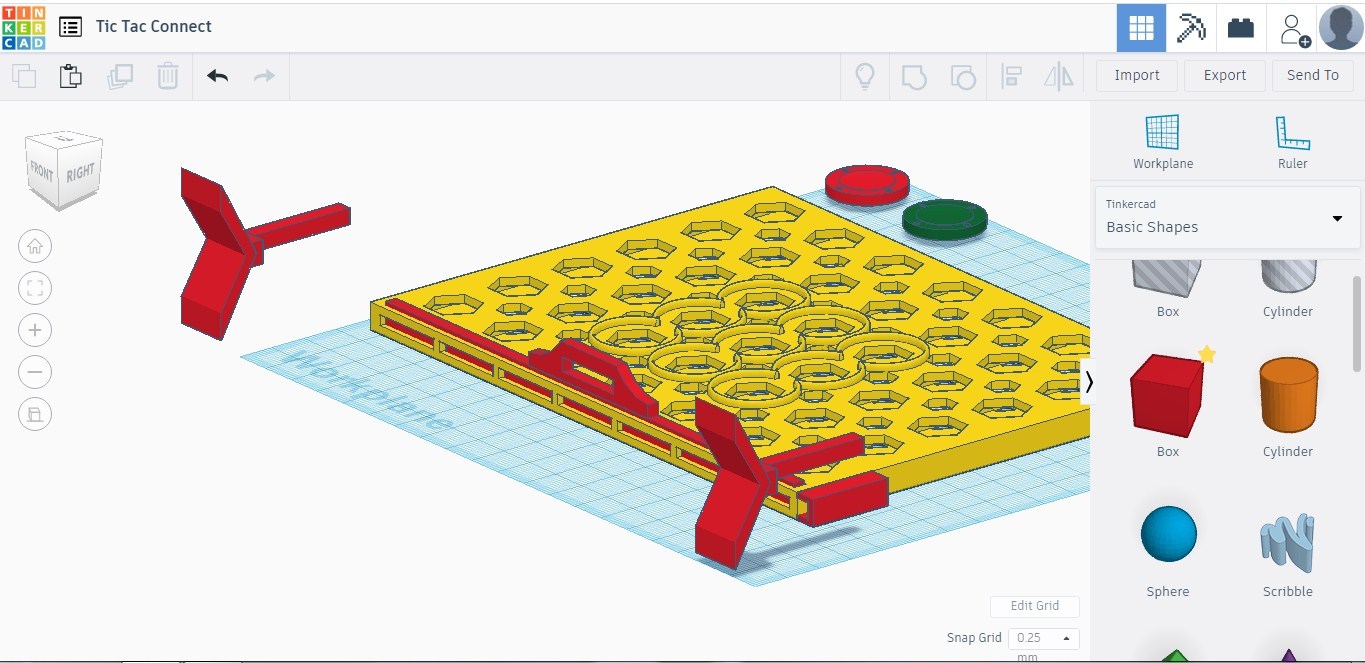Click the Home view button
The image size is (1365, 663).
click(35, 246)
